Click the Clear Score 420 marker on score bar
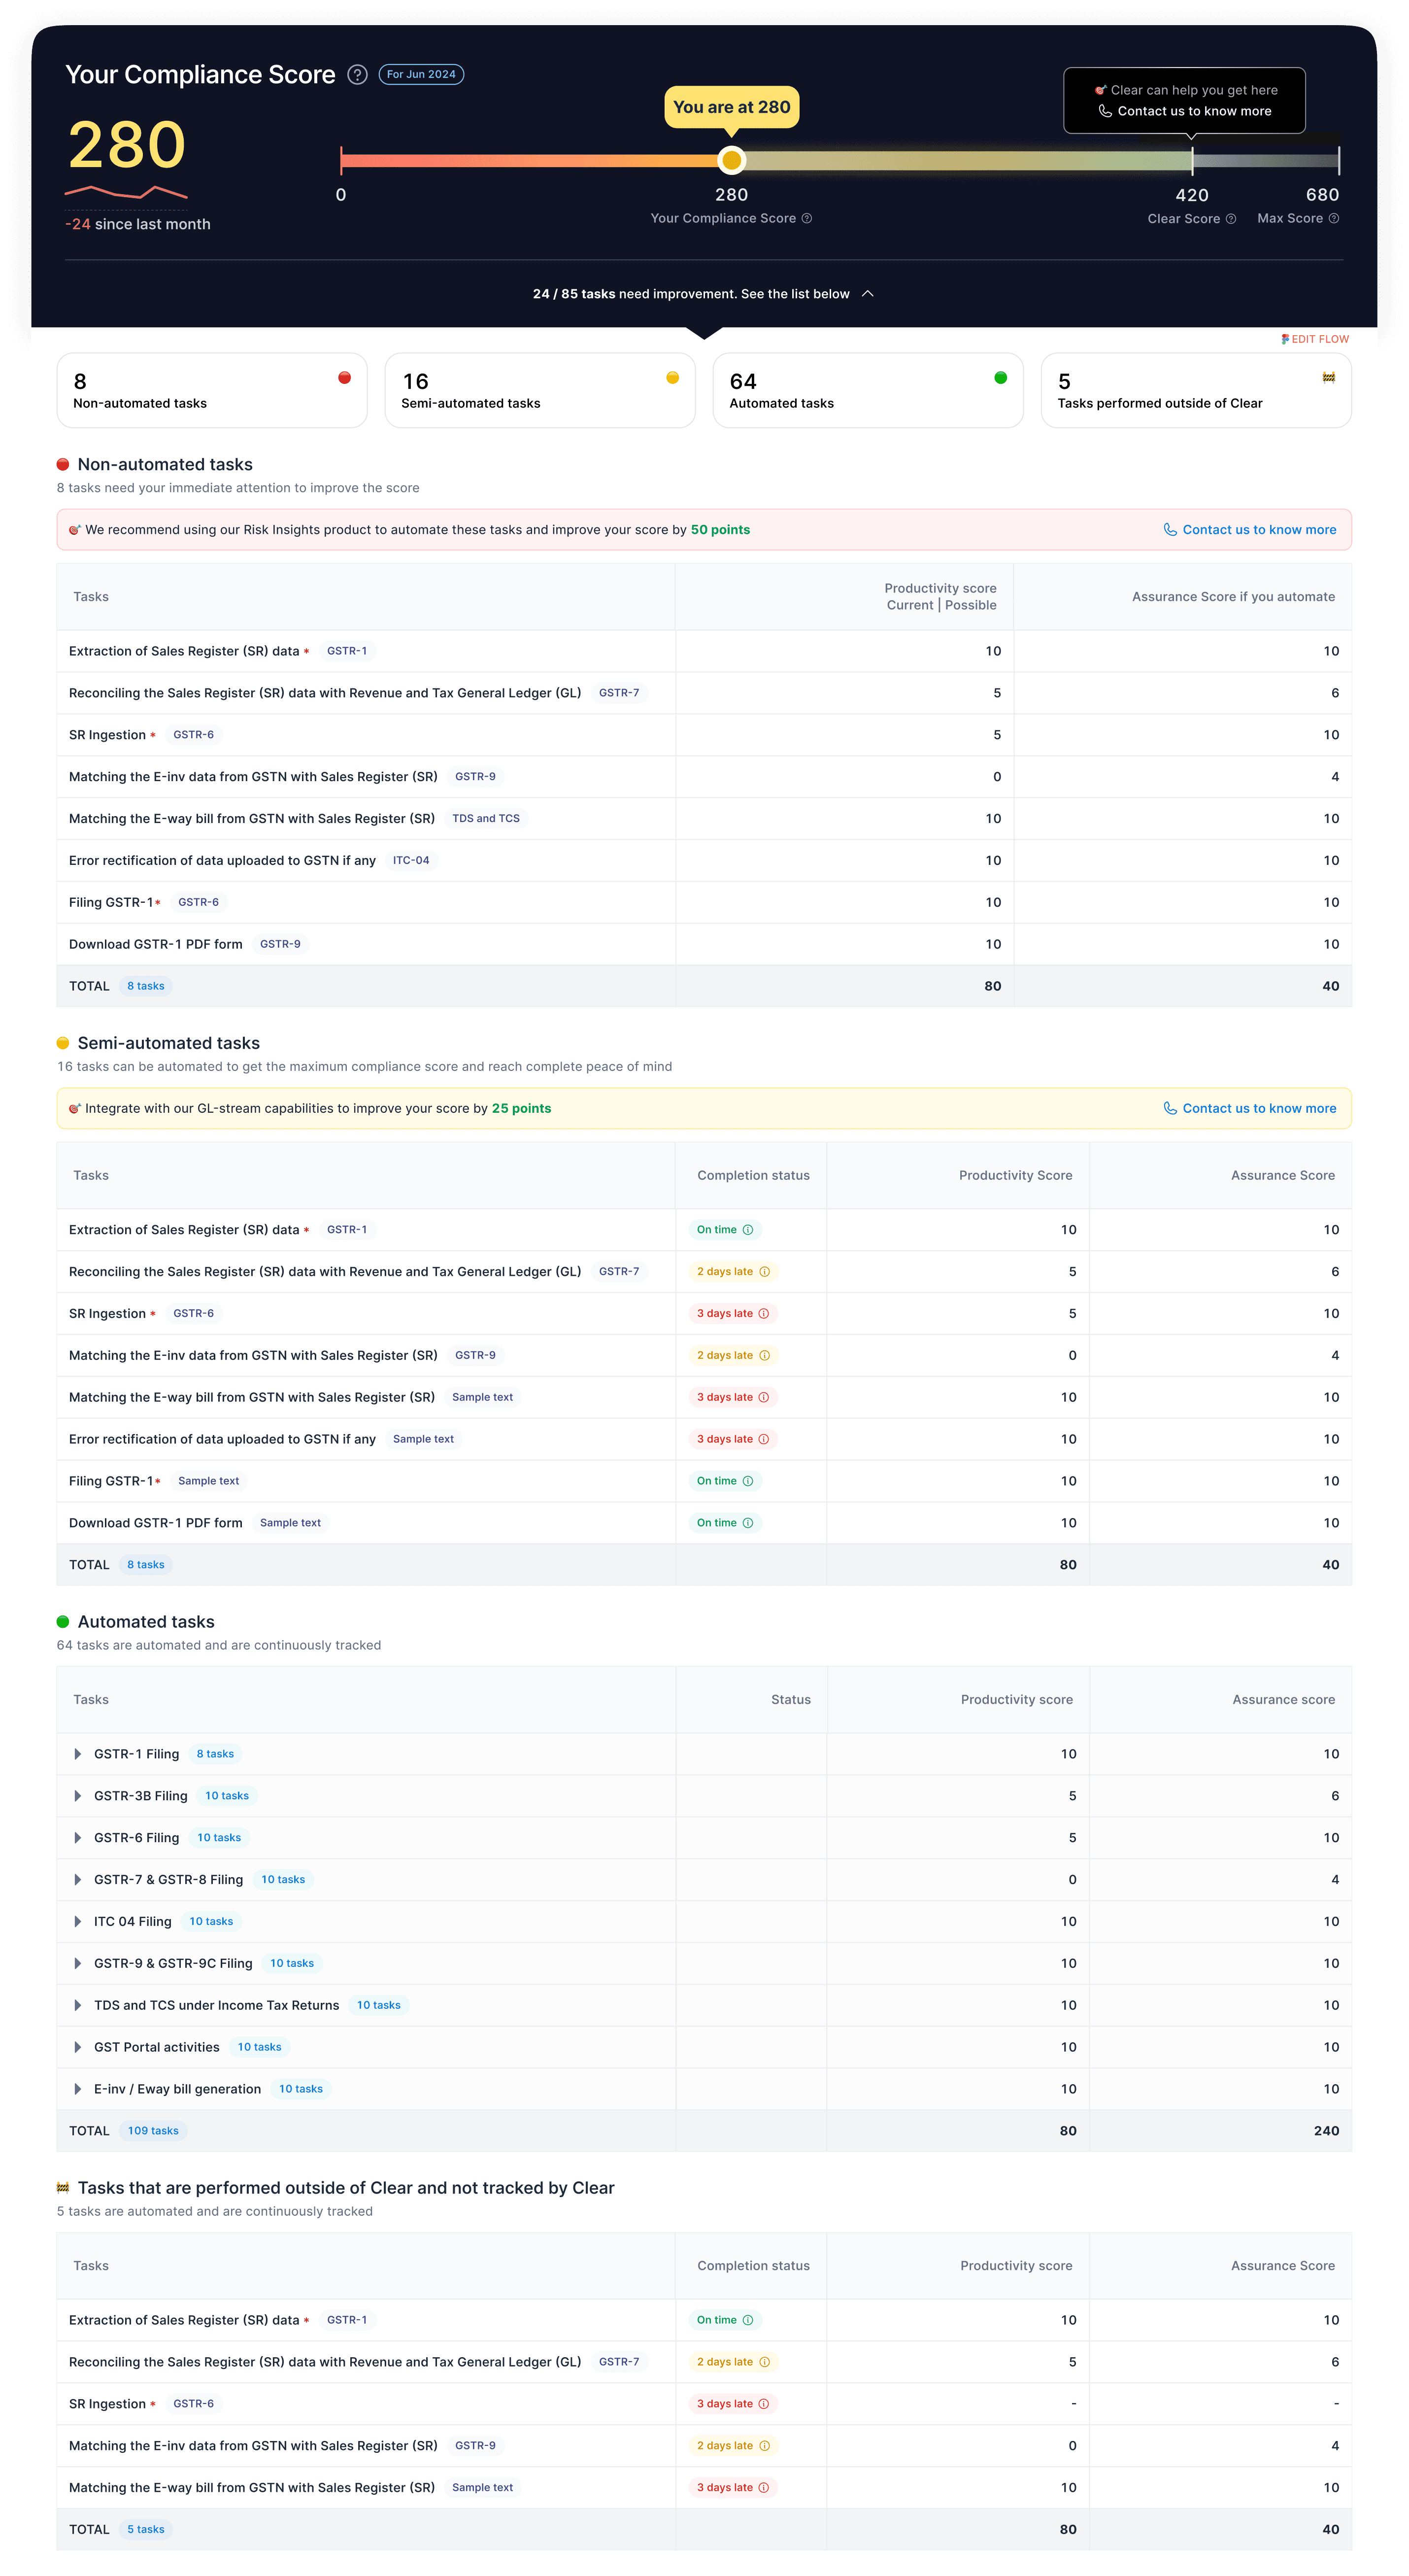This screenshot has width=1409, height=2576. click(x=1192, y=160)
